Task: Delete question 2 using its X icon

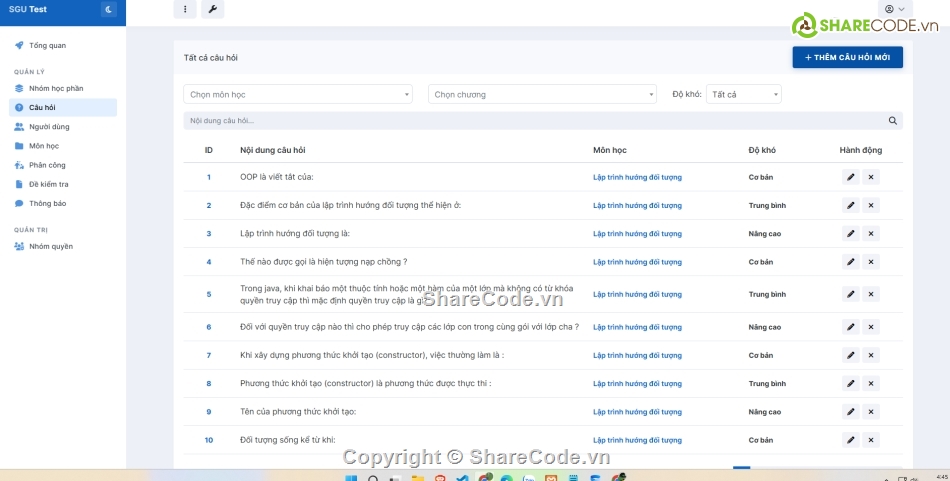Action: click(871, 206)
